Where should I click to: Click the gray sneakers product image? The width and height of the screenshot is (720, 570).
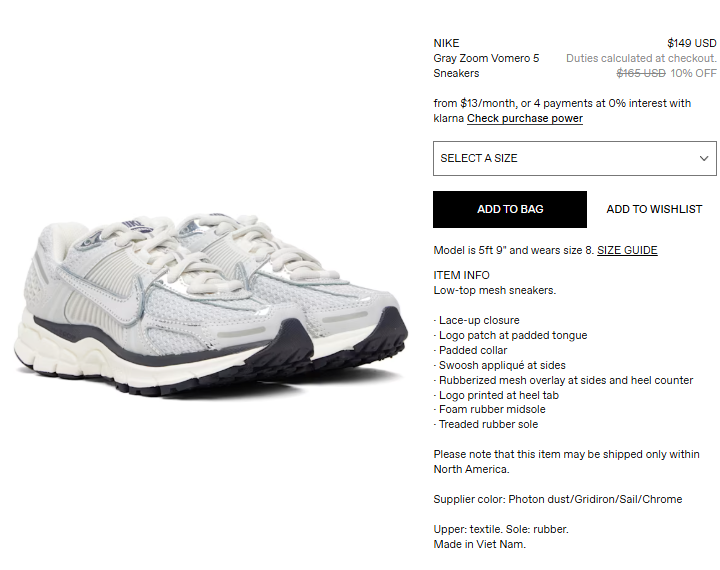tap(211, 303)
